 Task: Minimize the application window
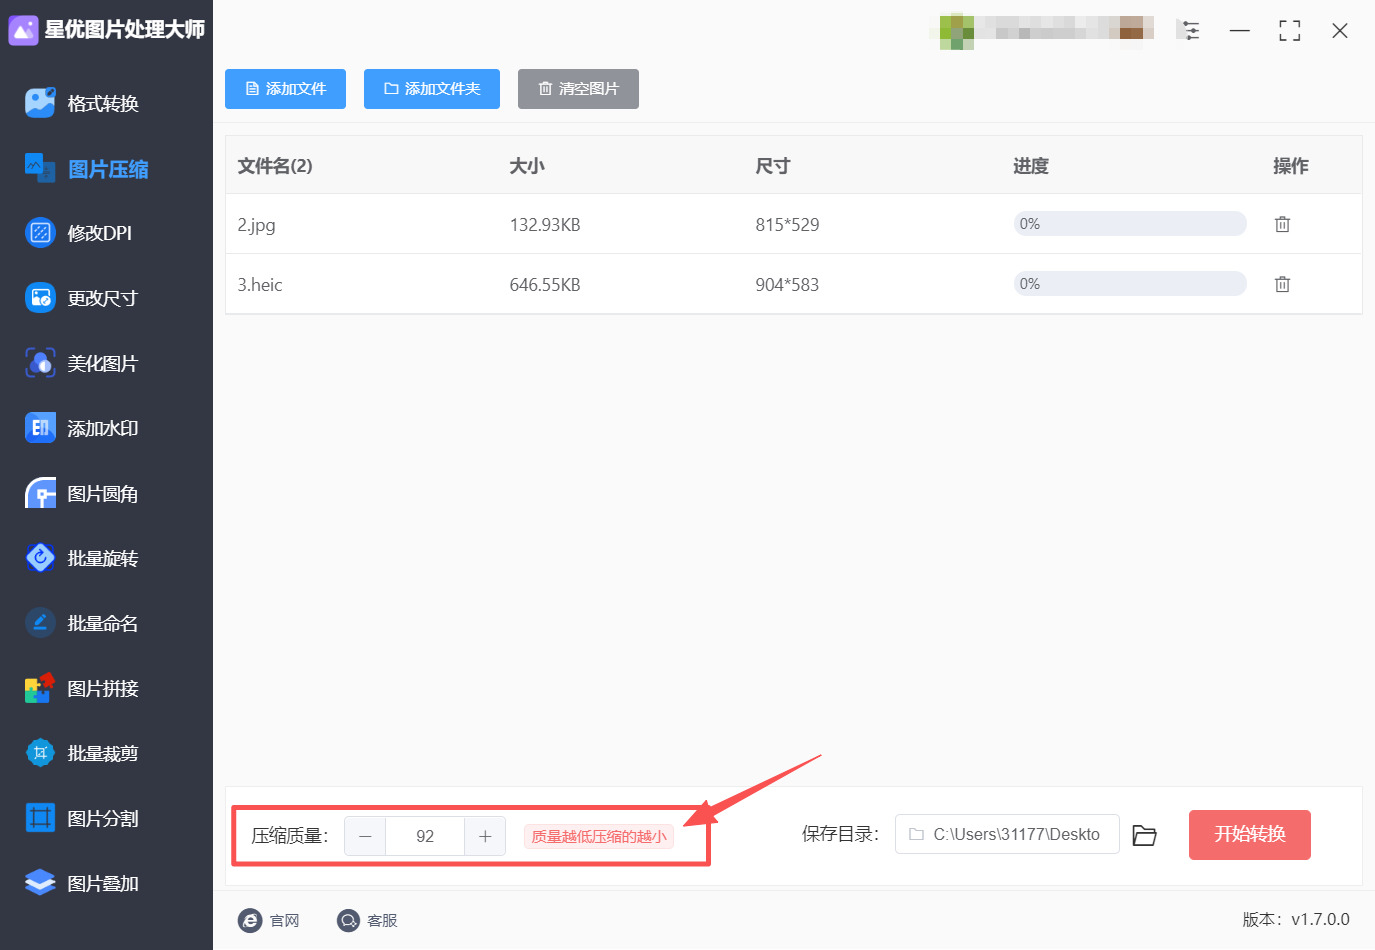coord(1240,31)
